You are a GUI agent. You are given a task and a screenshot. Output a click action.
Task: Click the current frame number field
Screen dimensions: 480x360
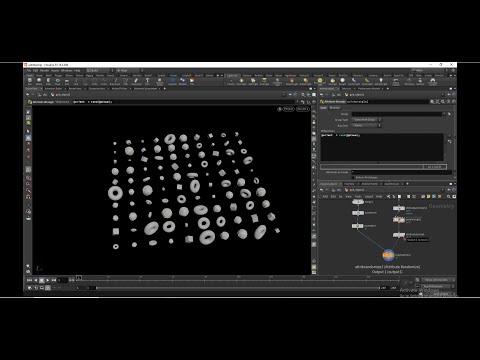63,280
